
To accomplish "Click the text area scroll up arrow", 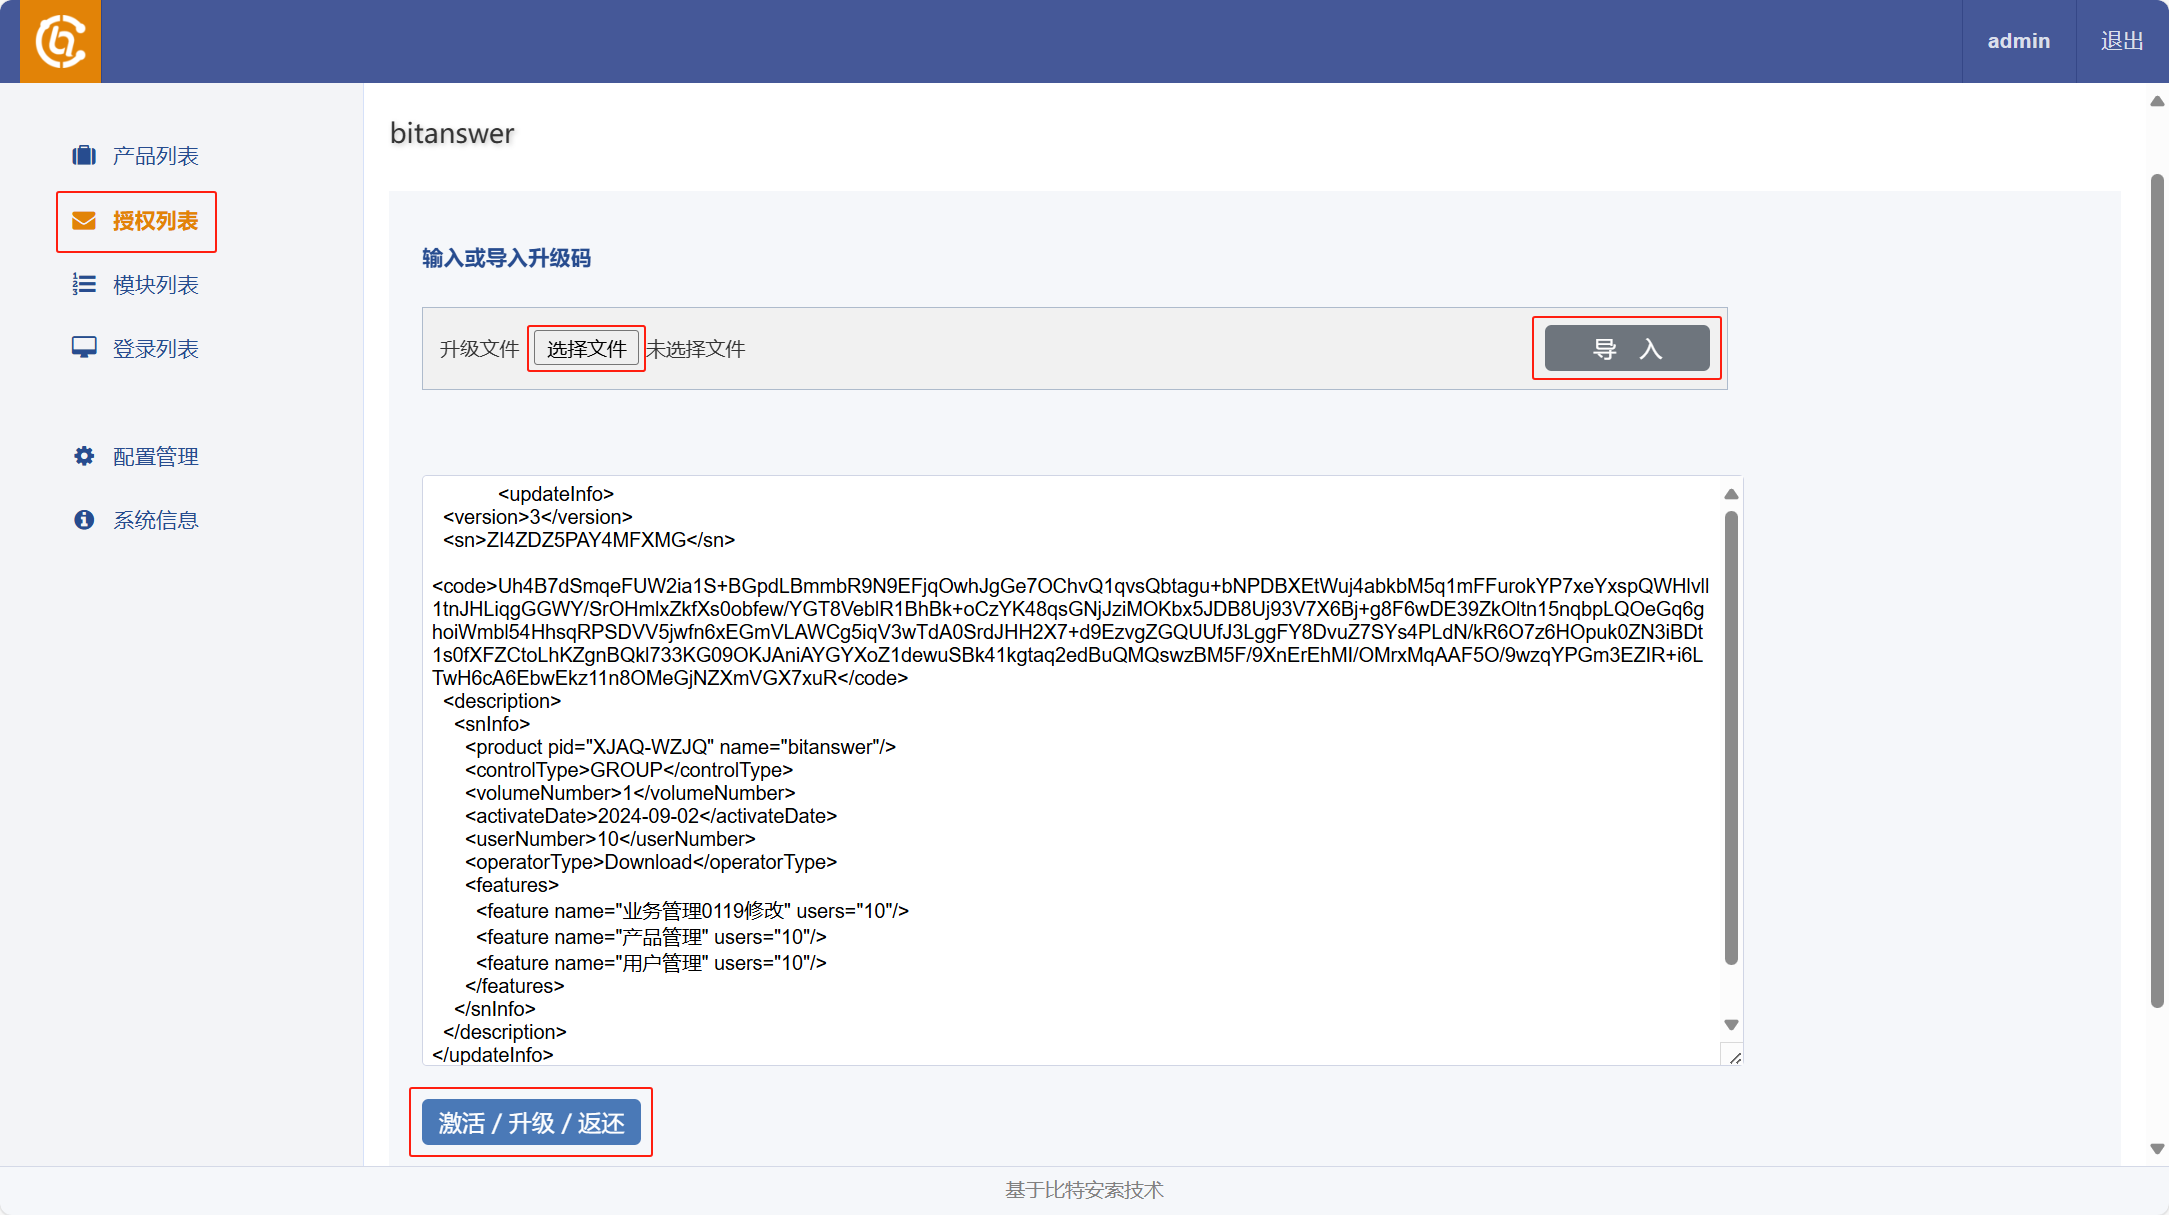I will tap(1731, 494).
